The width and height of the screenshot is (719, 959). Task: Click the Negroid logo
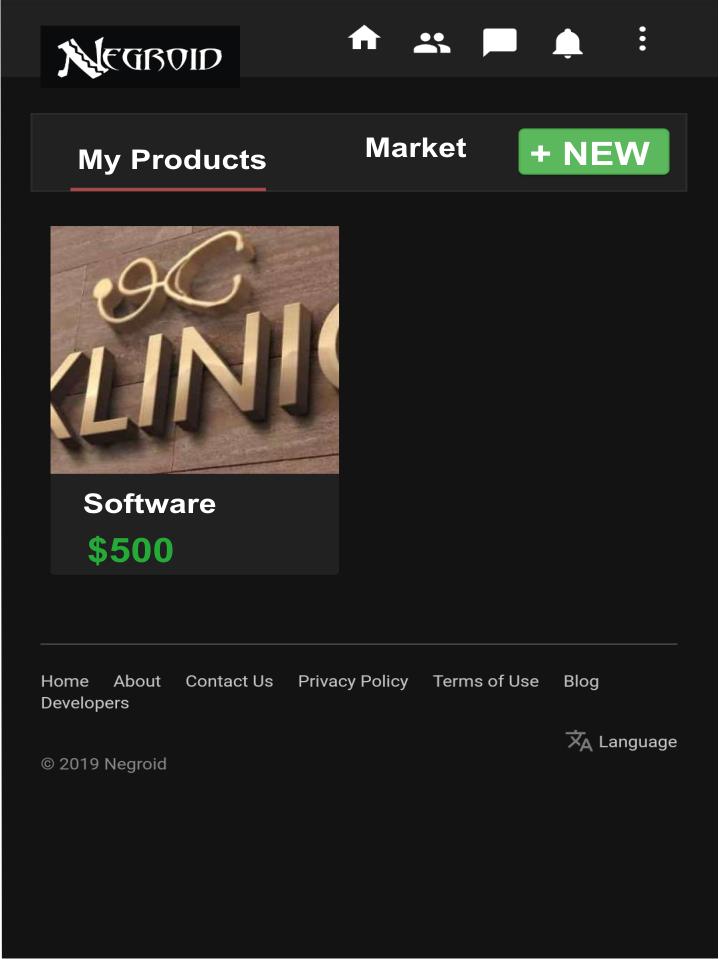click(140, 57)
